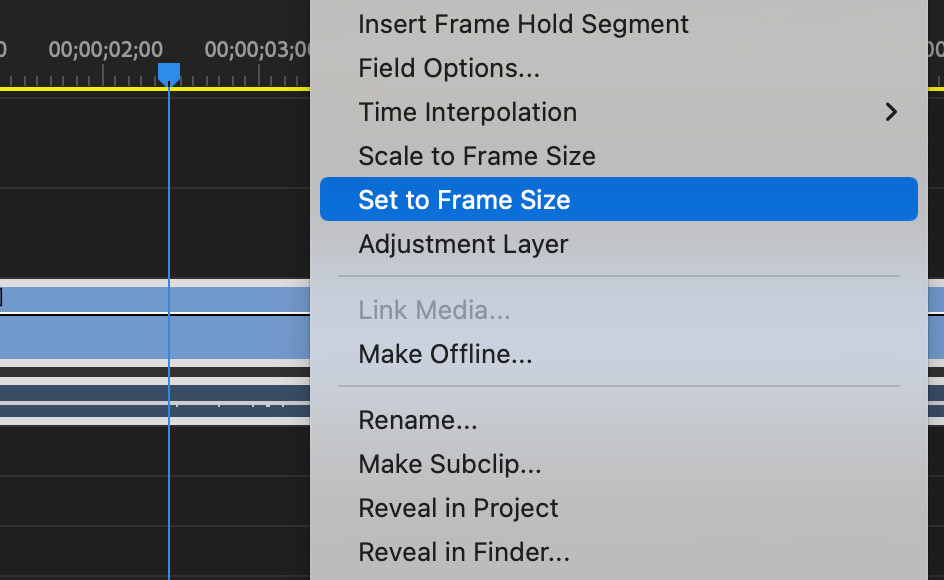Click the 00;00;03;00 timecode on ruler
The image size is (944, 580).
click(257, 49)
